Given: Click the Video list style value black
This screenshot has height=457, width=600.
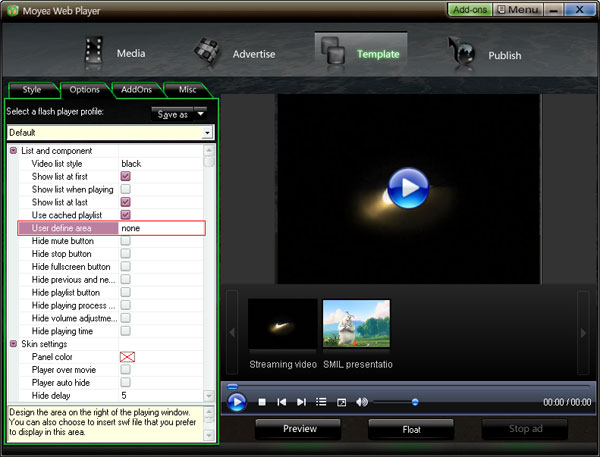Looking at the screenshot, I should pos(131,164).
